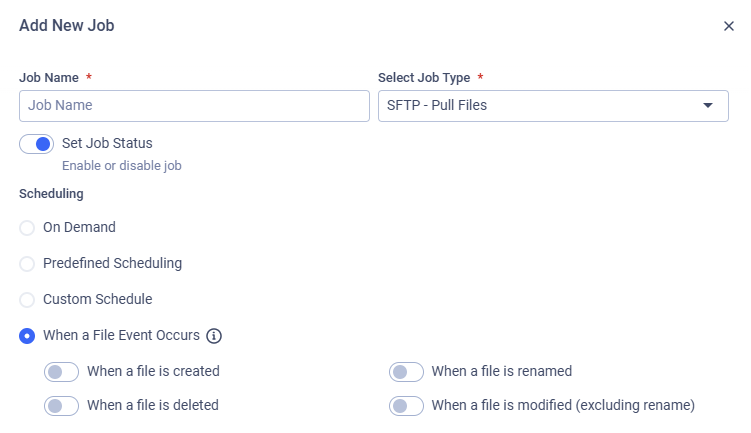Select Predefined Scheduling radio option
The height and width of the screenshot is (433, 751).
27,264
